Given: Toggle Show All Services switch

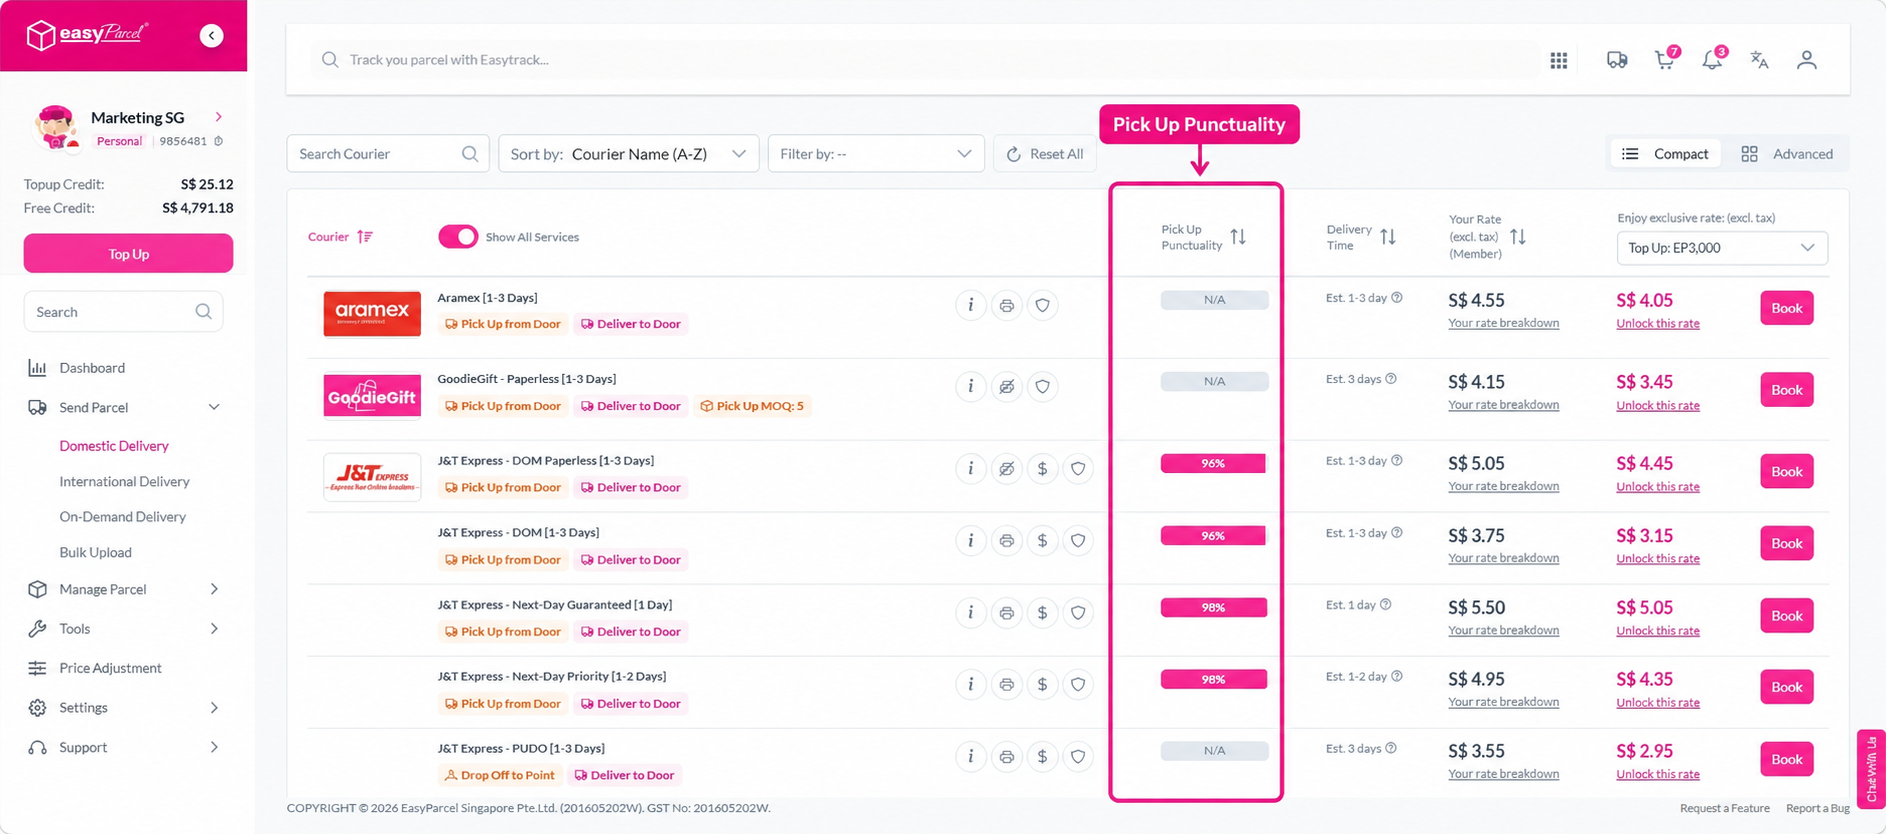Looking at the screenshot, I should click(458, 237).
